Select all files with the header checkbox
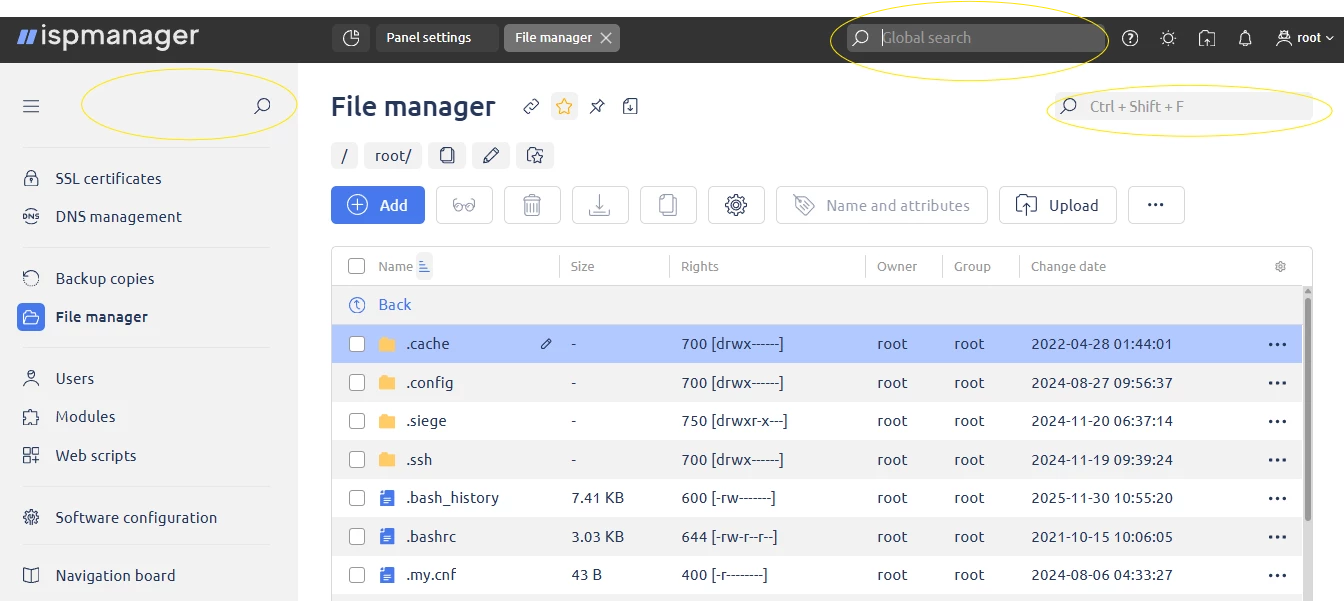1344x601 pixels. [x=357, y=266]
